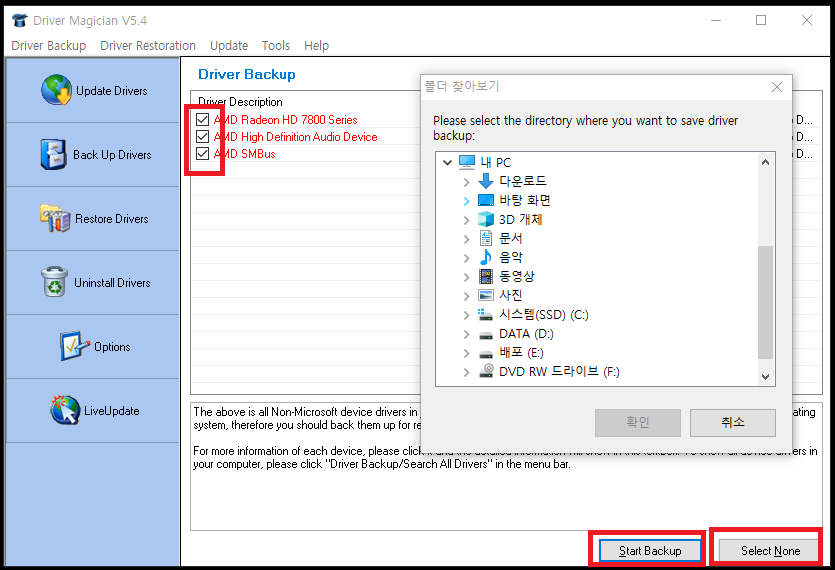The width and height of the screenshot is (835, 570).
Task: Click the Uninstall Drivers recycle bin icon
Action: pyautogui.click(x=54, y=281)
